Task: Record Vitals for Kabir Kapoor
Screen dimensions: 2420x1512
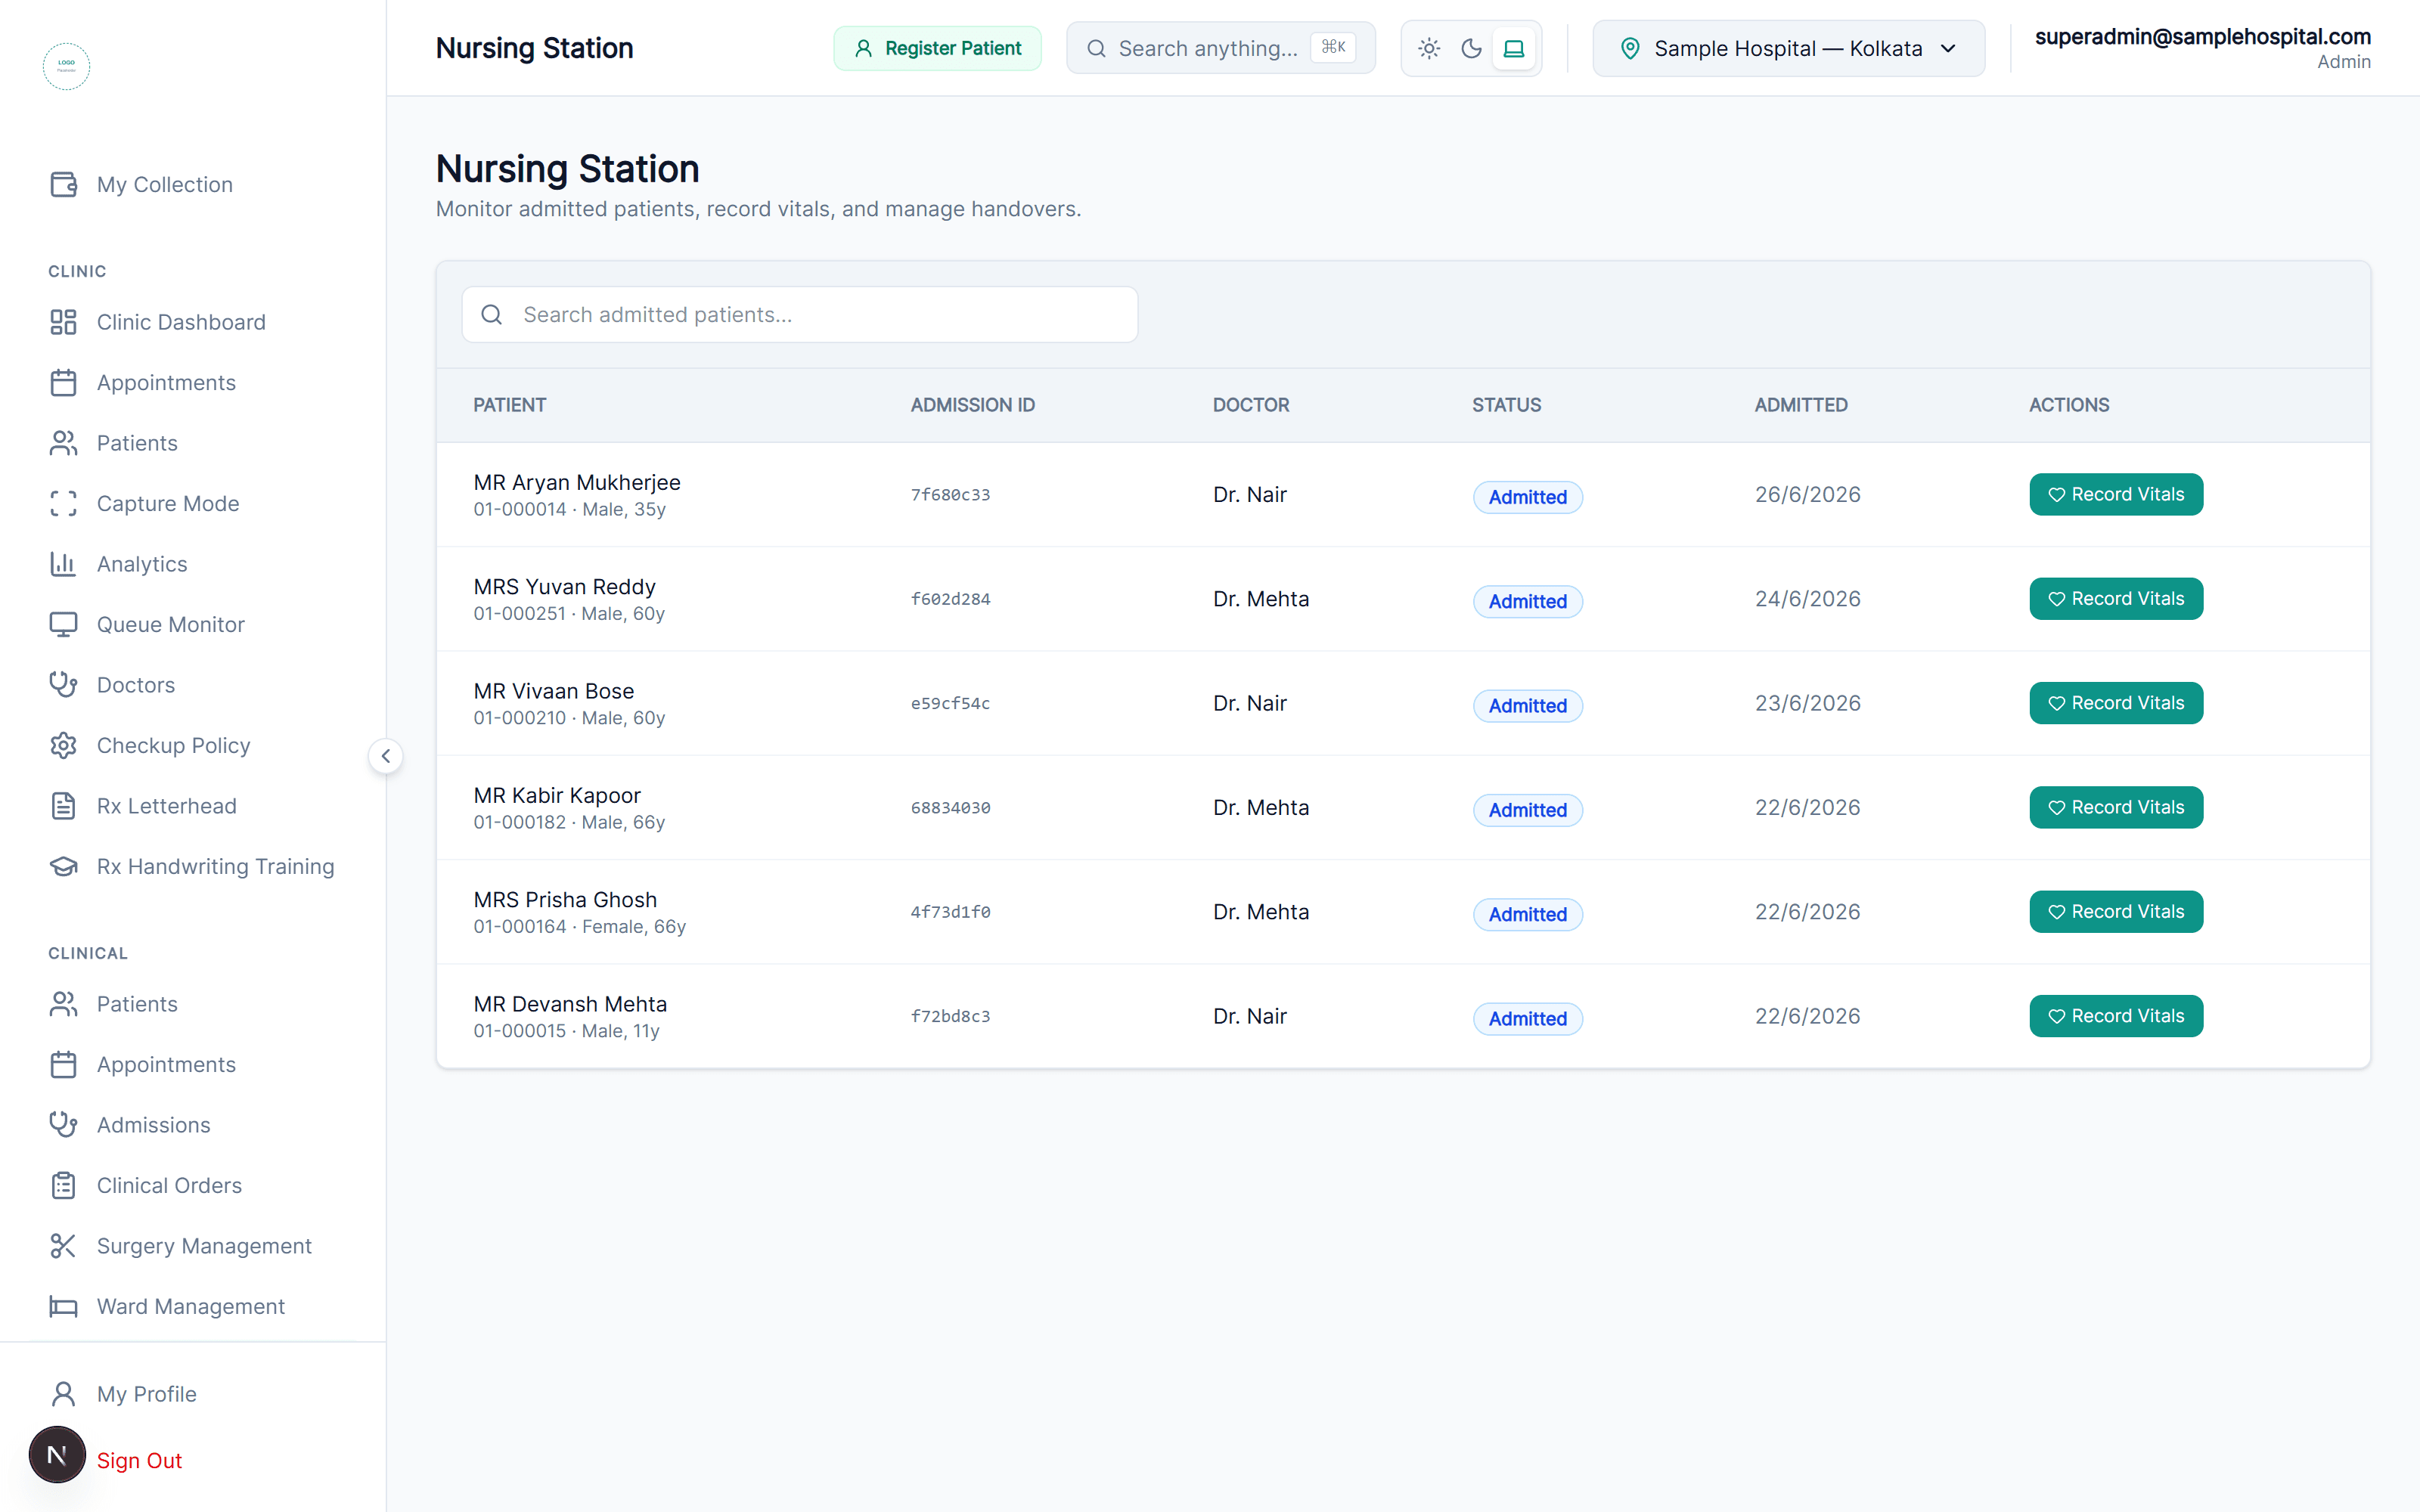Action: (x=2116, y=807)
